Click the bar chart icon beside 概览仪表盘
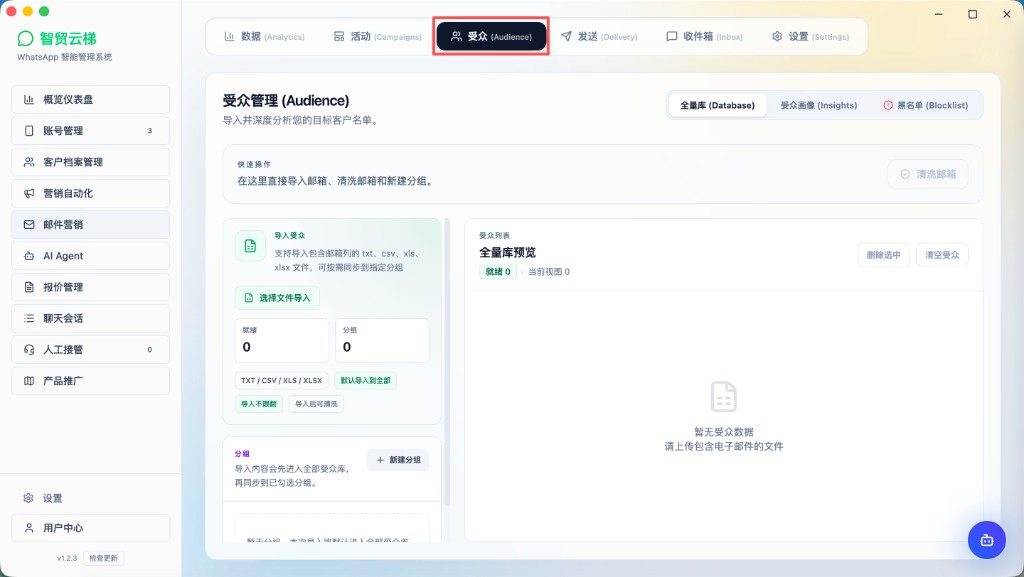 [x=29, y=99]
